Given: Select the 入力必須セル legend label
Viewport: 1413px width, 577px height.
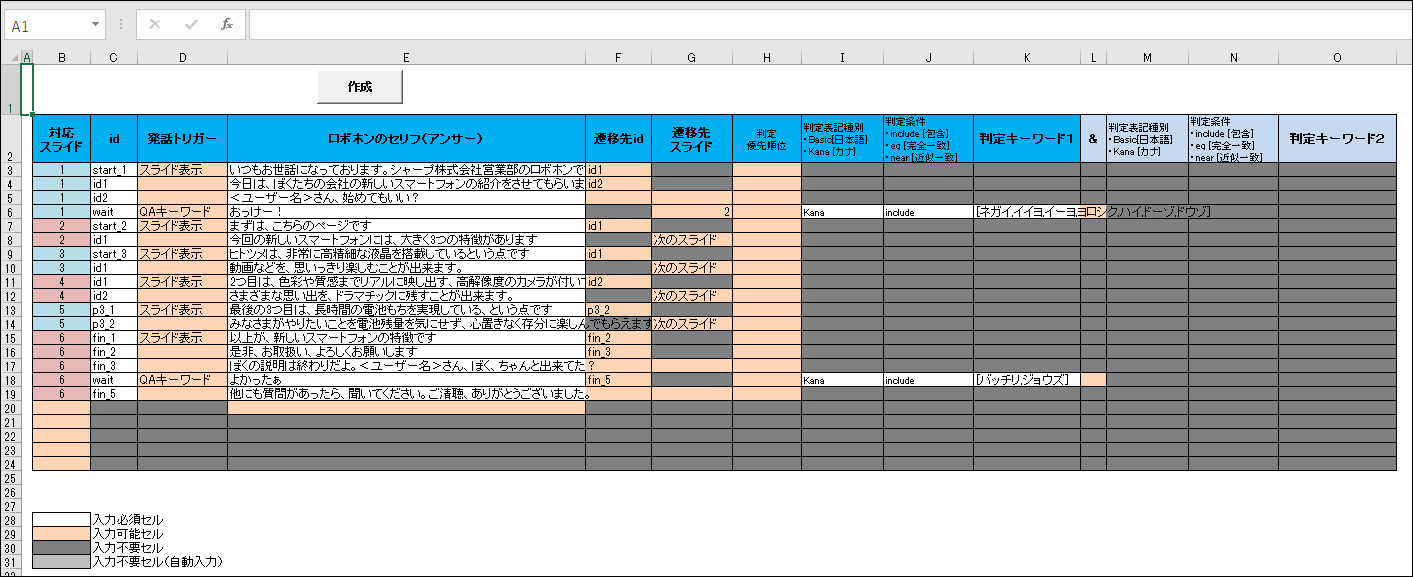Looking at the screenshot, I should (127, 520).
